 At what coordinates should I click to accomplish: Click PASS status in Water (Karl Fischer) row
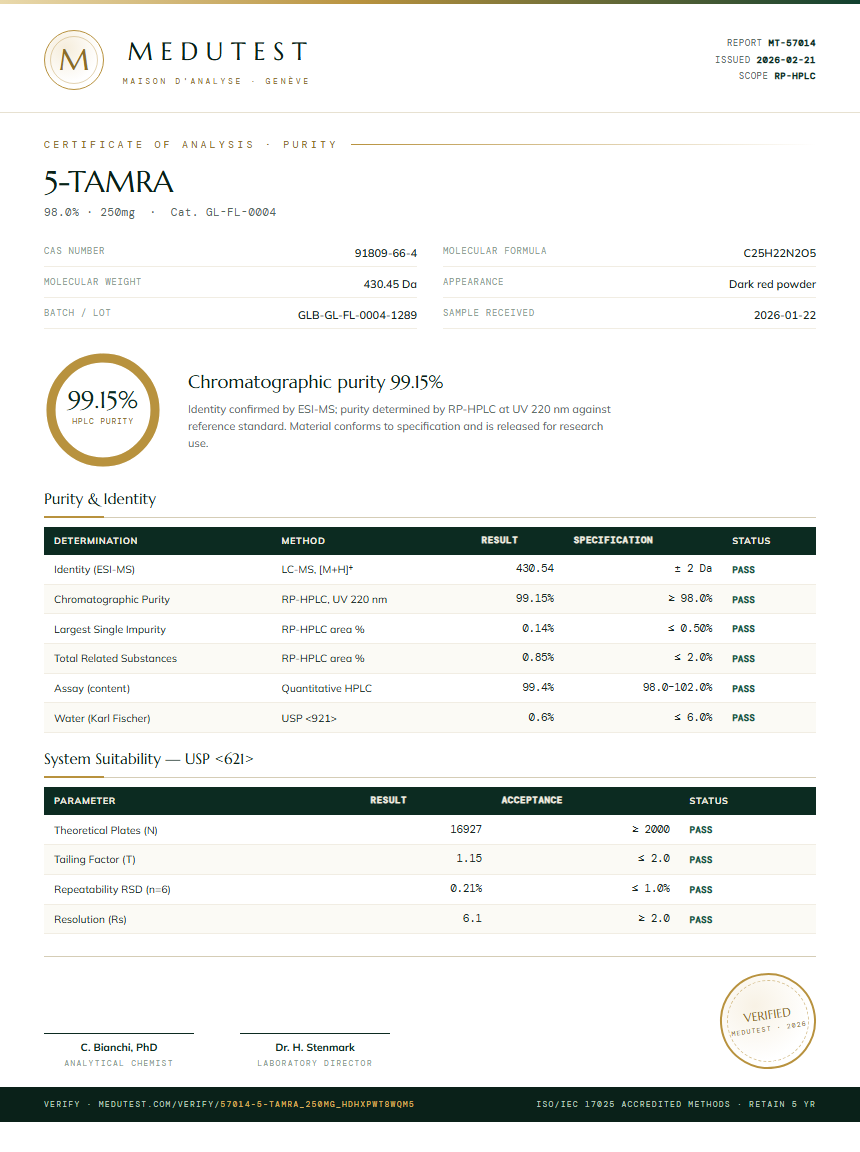click(743, 718)
